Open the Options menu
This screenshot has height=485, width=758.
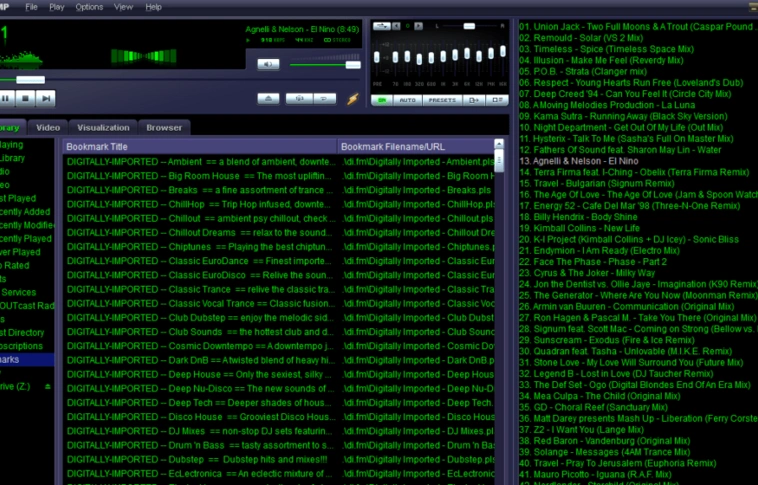point(89,7)
